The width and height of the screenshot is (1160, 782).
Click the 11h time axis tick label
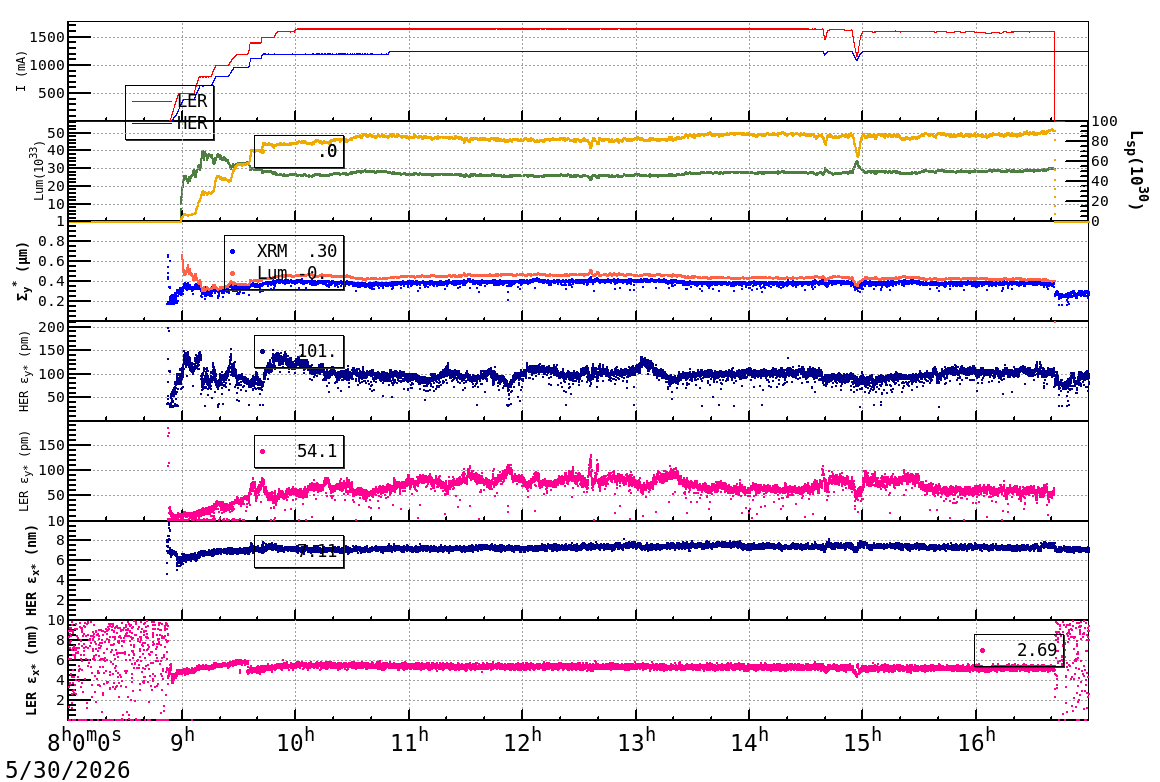pos(409,741)
